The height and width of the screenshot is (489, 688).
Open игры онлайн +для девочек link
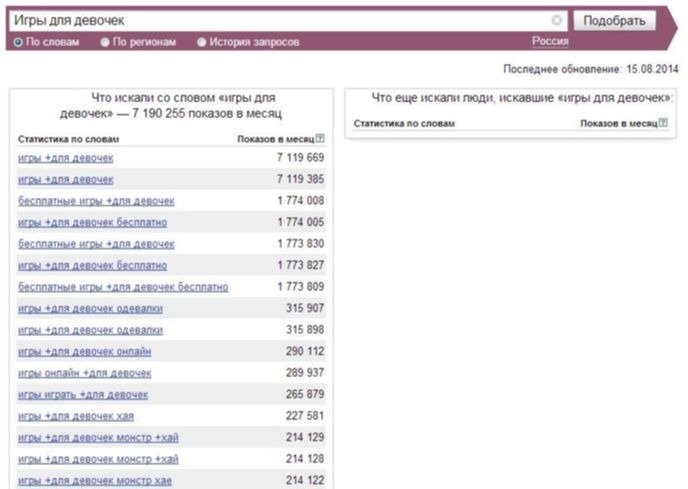(x=85, y=373)
